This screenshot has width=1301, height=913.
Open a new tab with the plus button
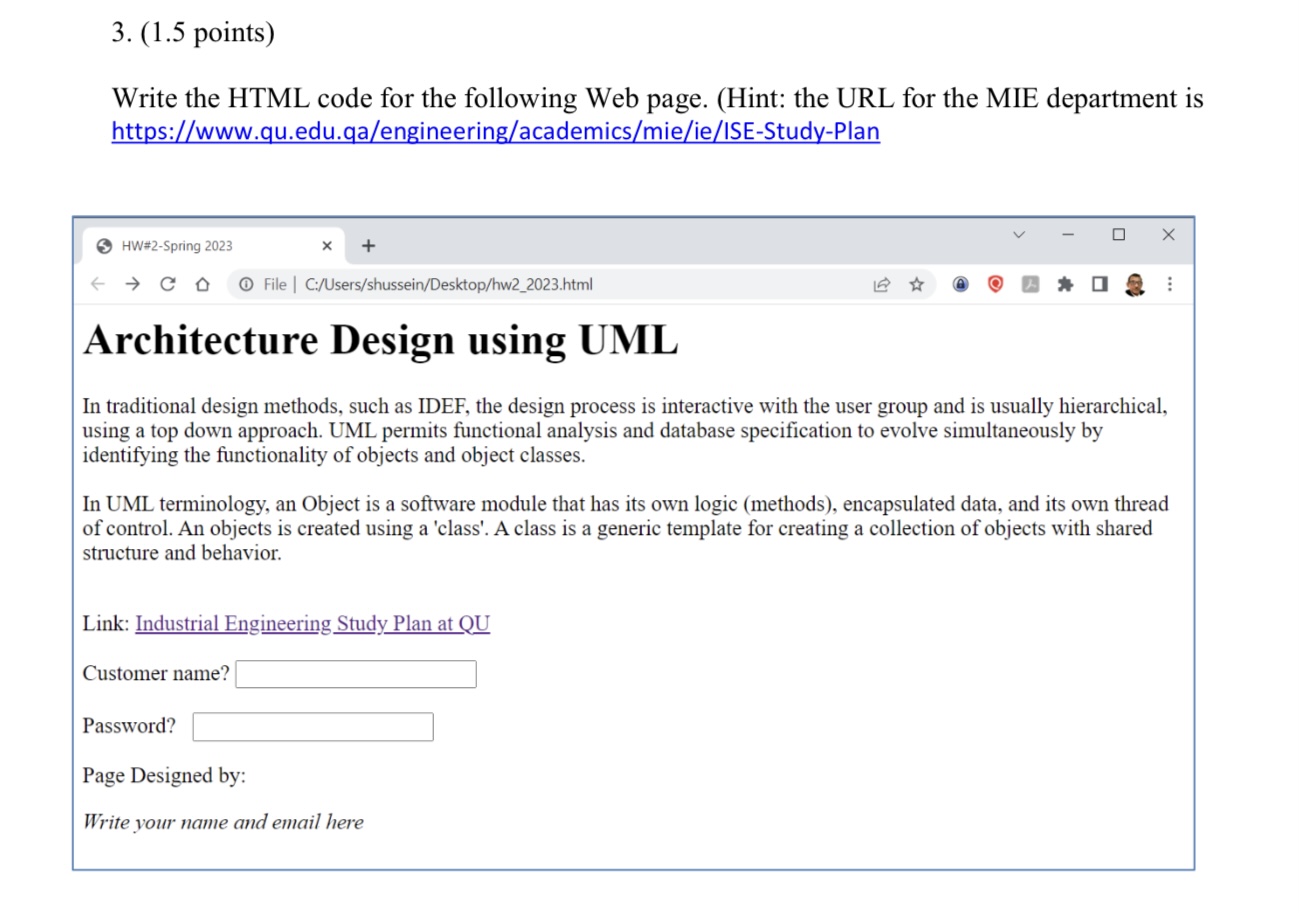(x=368, y=245)
